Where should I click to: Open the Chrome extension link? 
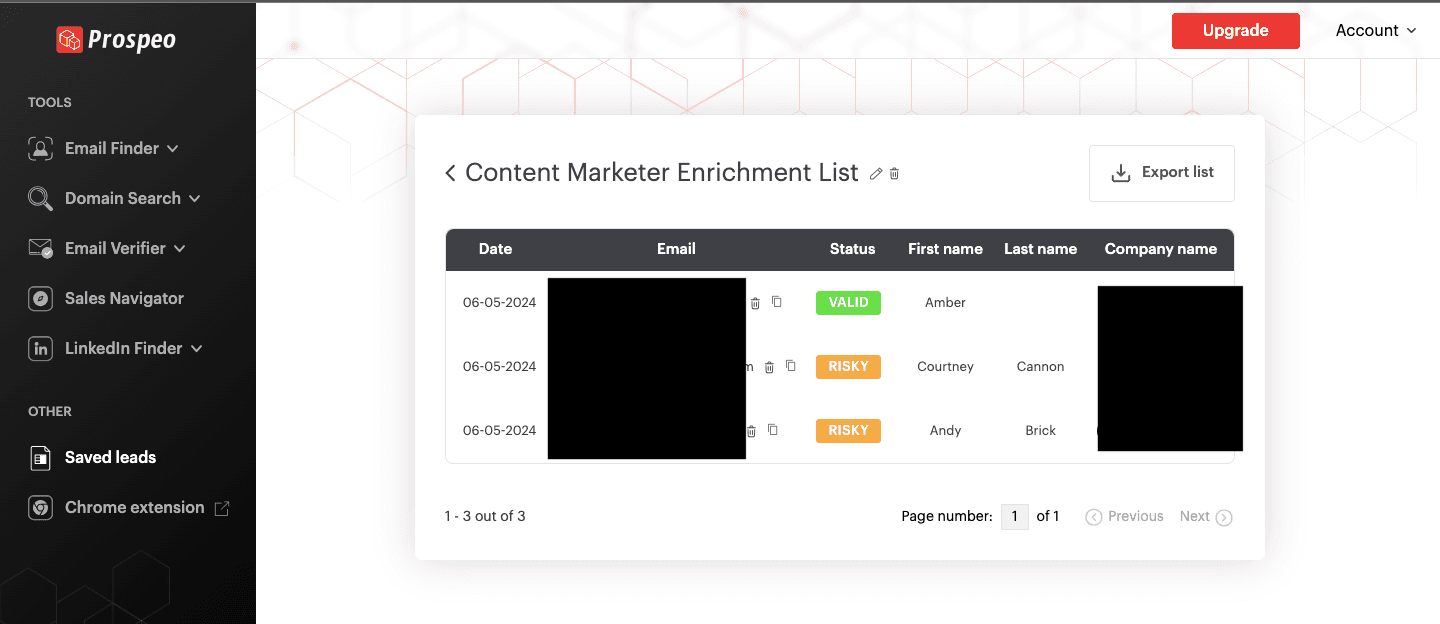(134, 507)
